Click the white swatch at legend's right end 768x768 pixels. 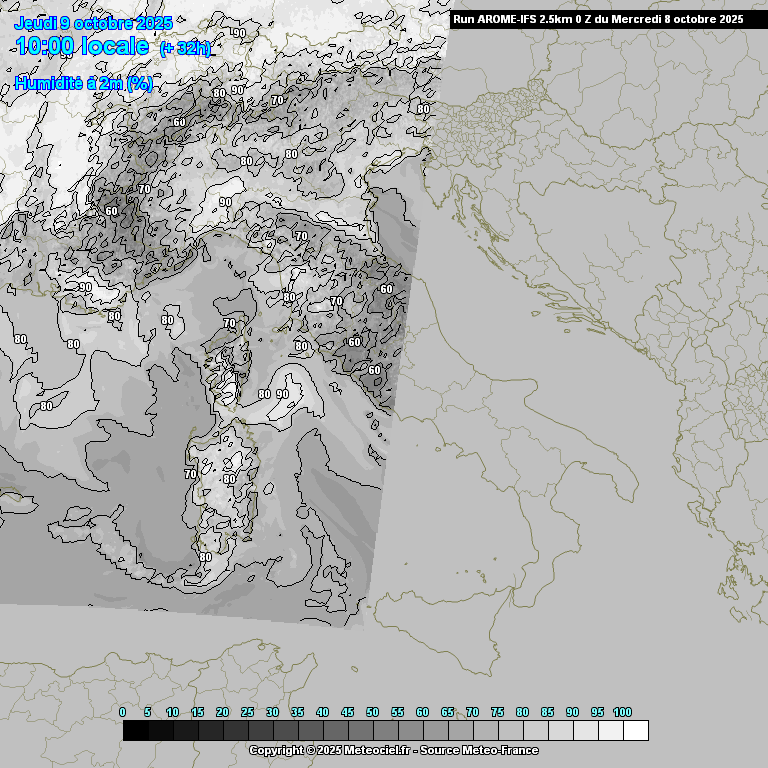point(635,731)
